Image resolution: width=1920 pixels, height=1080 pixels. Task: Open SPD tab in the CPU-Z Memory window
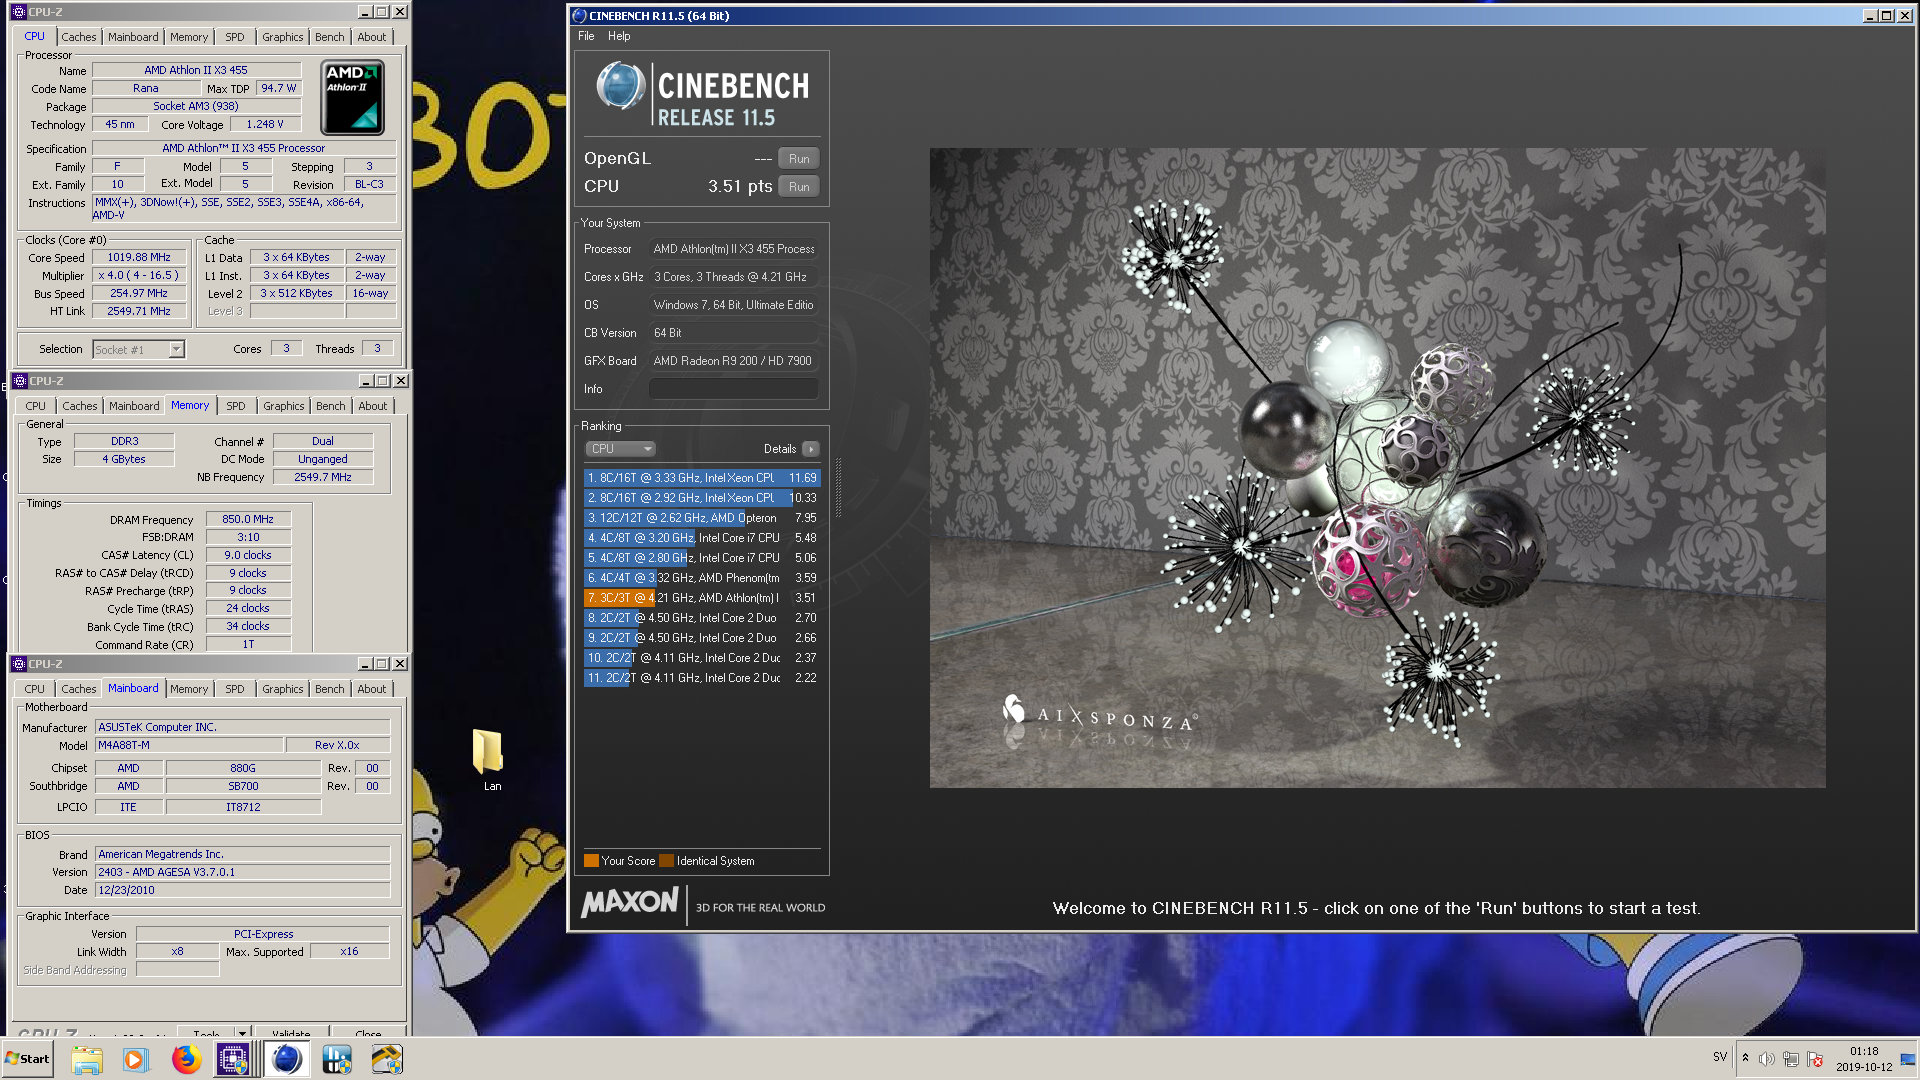tap(236, 406)
